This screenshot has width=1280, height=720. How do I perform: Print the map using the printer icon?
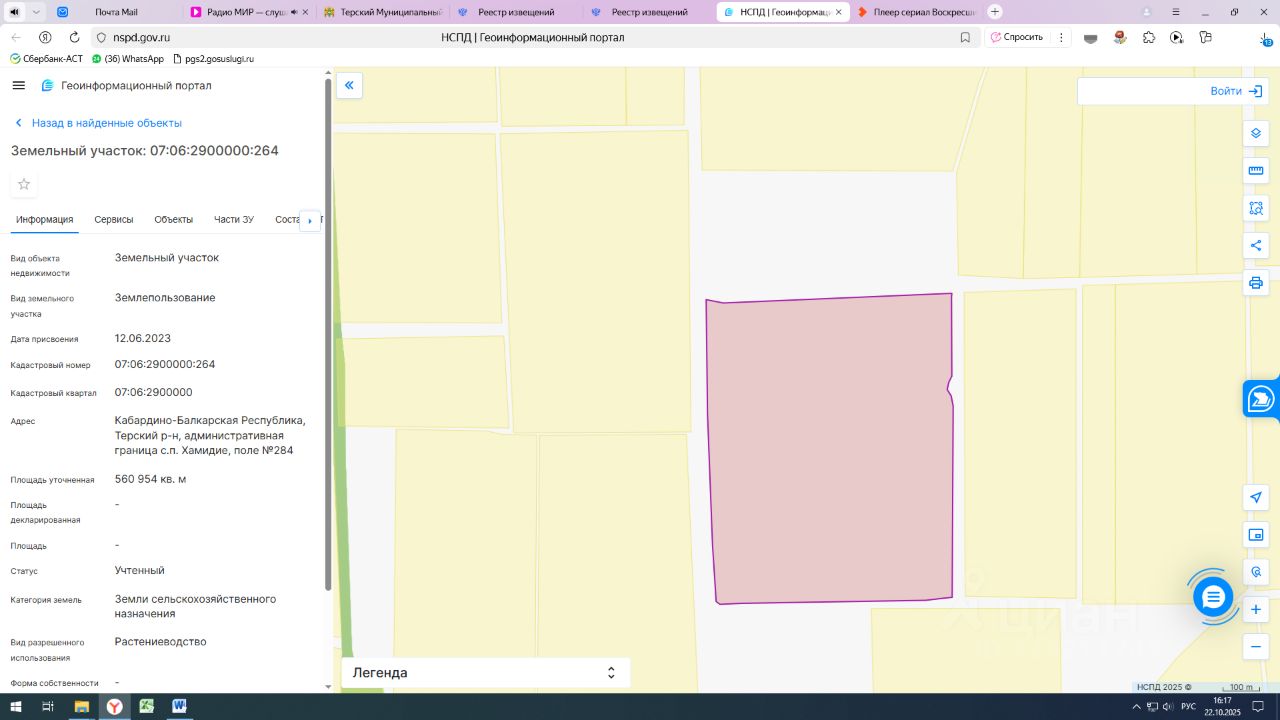pos(1256,283)
